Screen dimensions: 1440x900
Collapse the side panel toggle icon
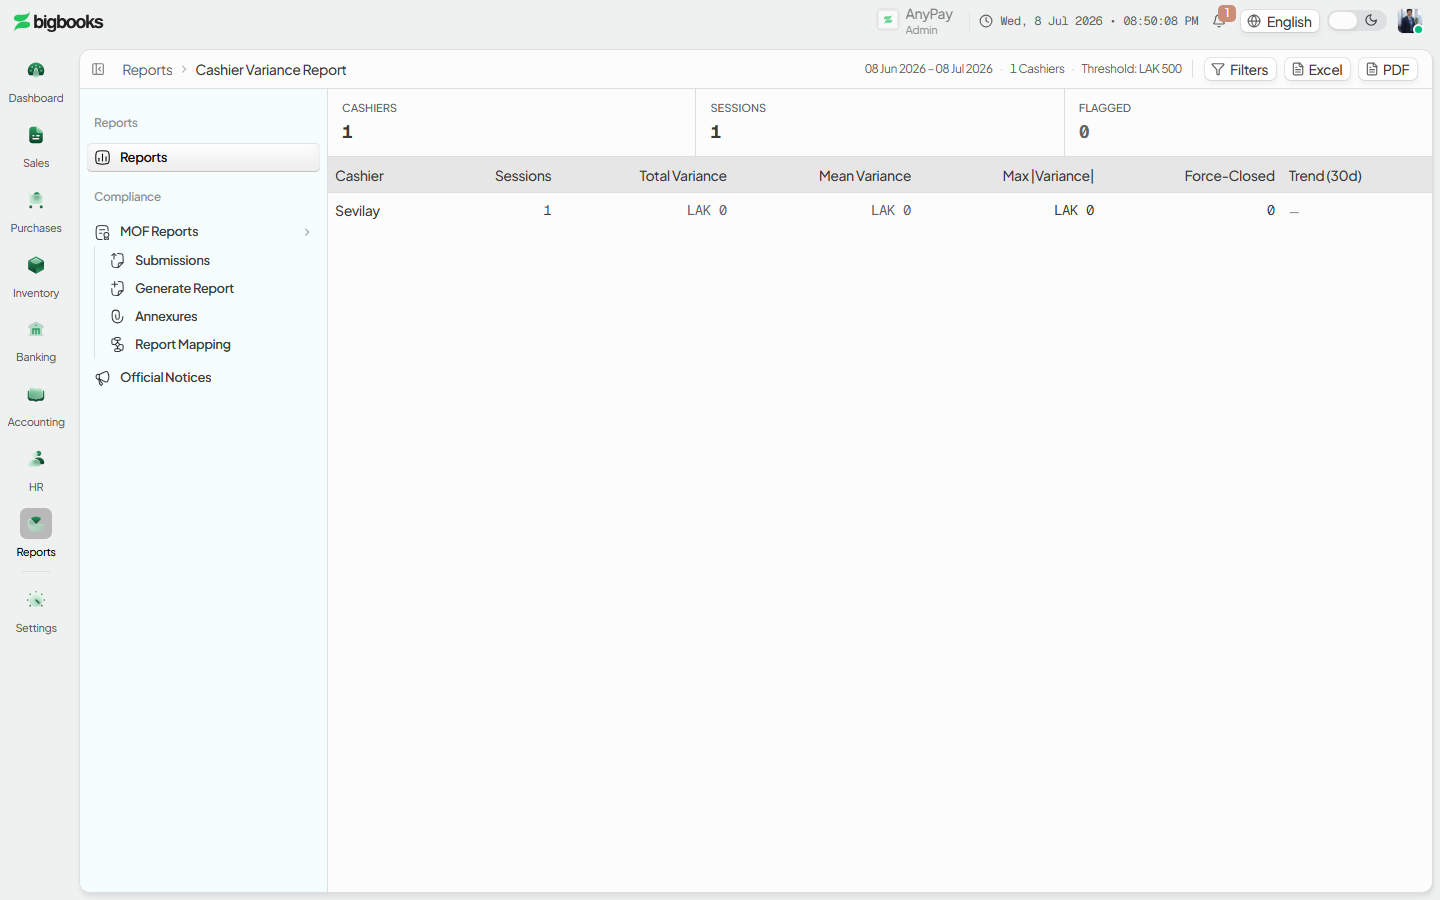coord(98,69)
